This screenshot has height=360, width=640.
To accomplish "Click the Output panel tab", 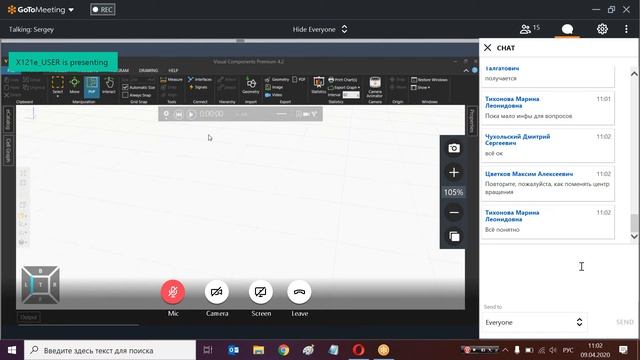I will click(29, 317).
